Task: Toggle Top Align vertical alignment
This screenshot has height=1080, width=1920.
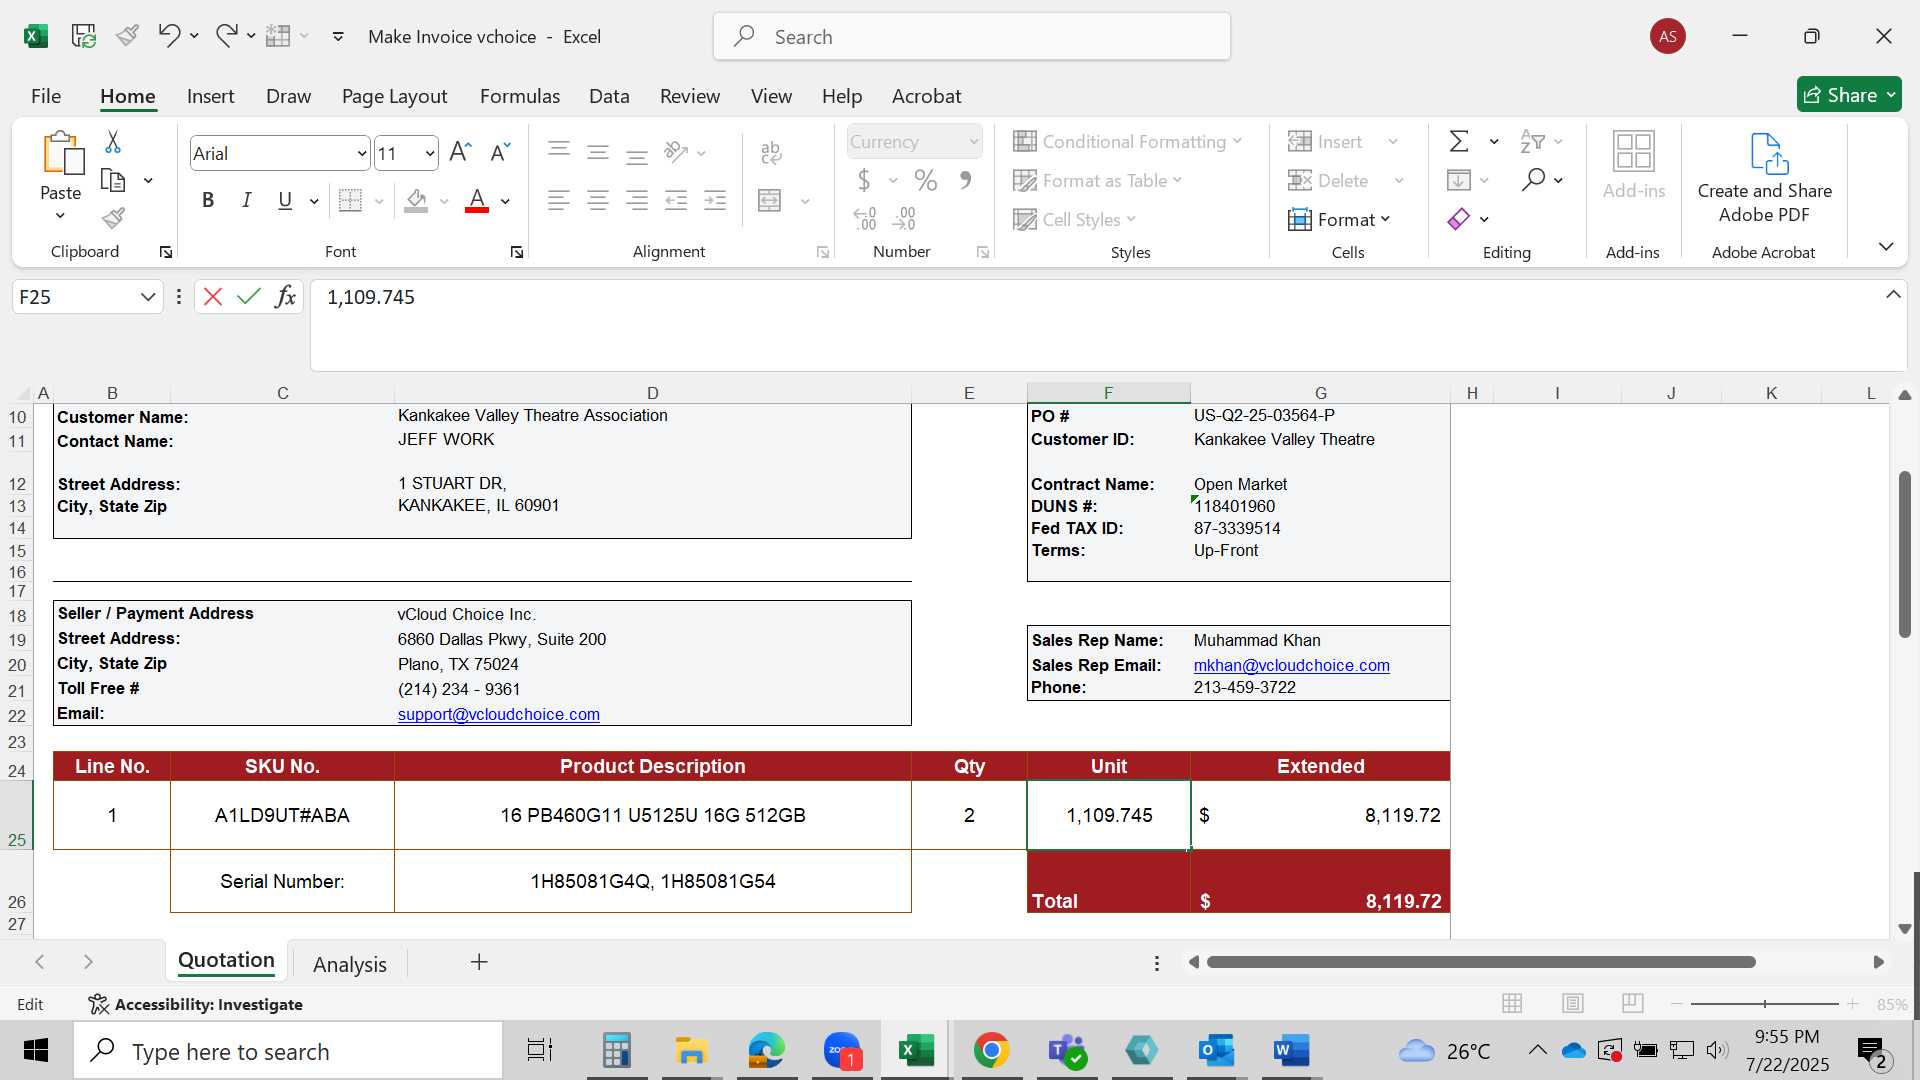Action: click(x=559, y=152)
